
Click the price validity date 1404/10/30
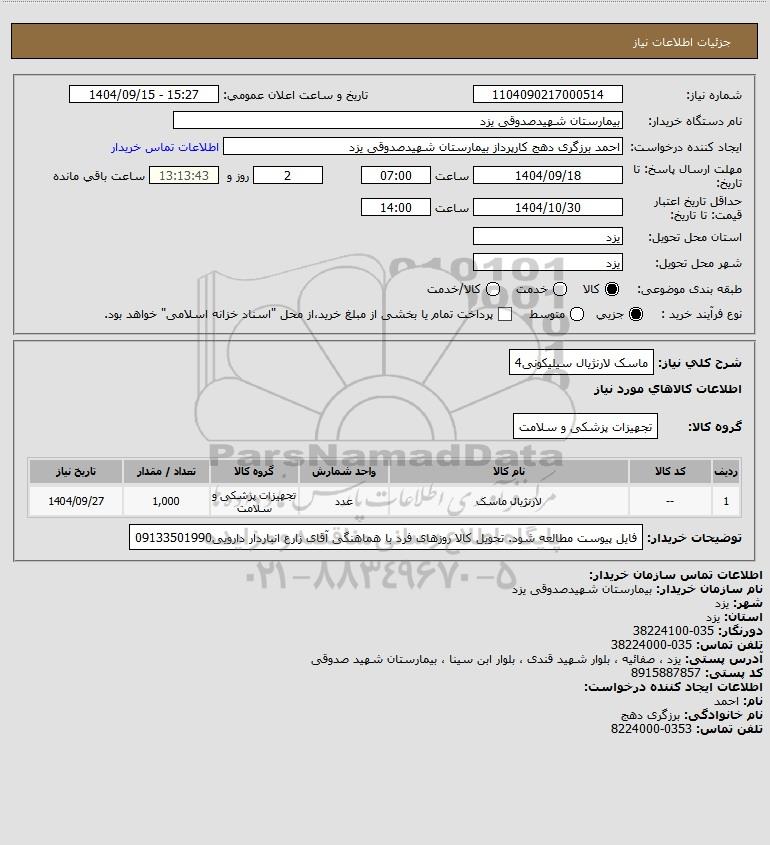pos(547,207)
